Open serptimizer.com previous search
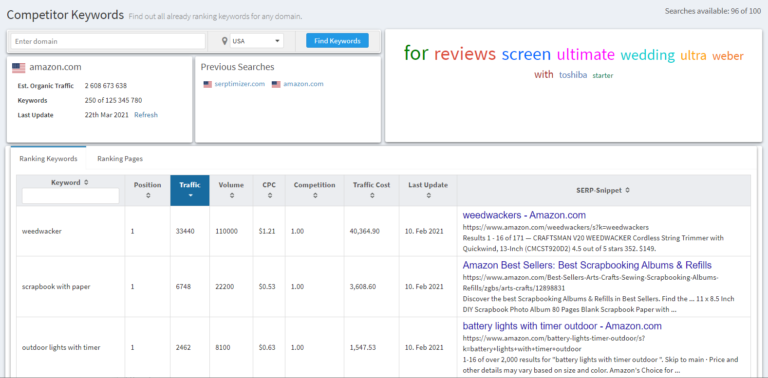This screenshot has height=378, width=768. click(x=240, y=84)
